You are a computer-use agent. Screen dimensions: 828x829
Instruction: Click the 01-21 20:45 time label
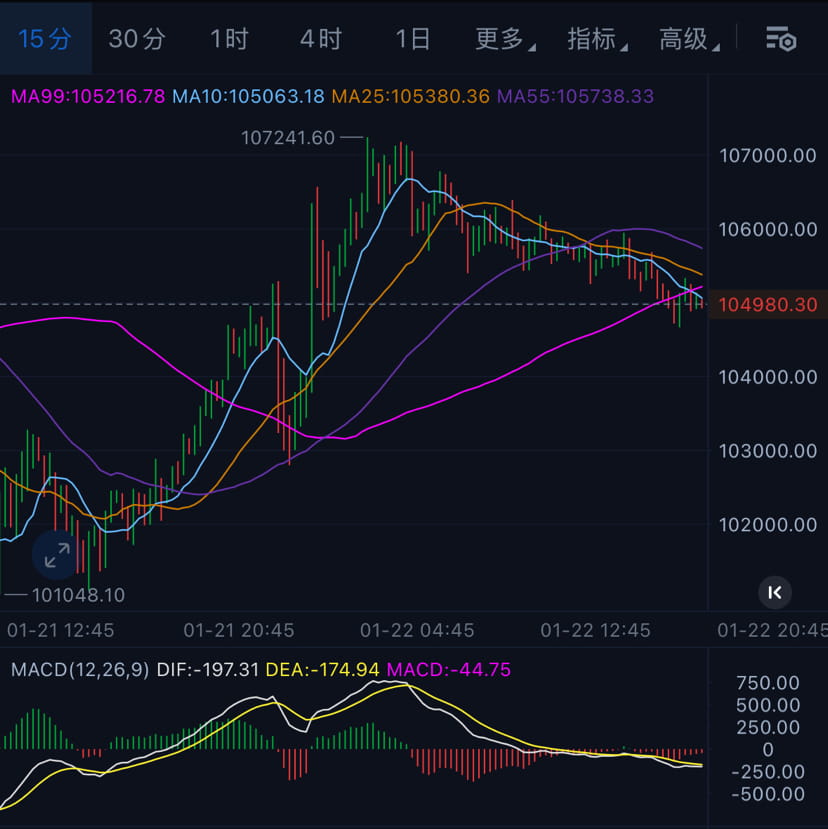click(239, 630)
